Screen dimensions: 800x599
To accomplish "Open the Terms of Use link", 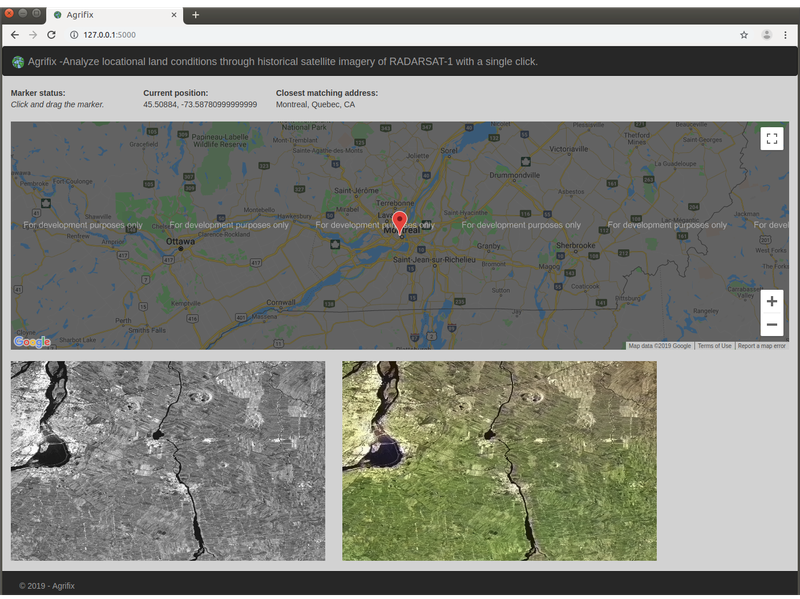I will pyautogui.click(x=714, y=346).
